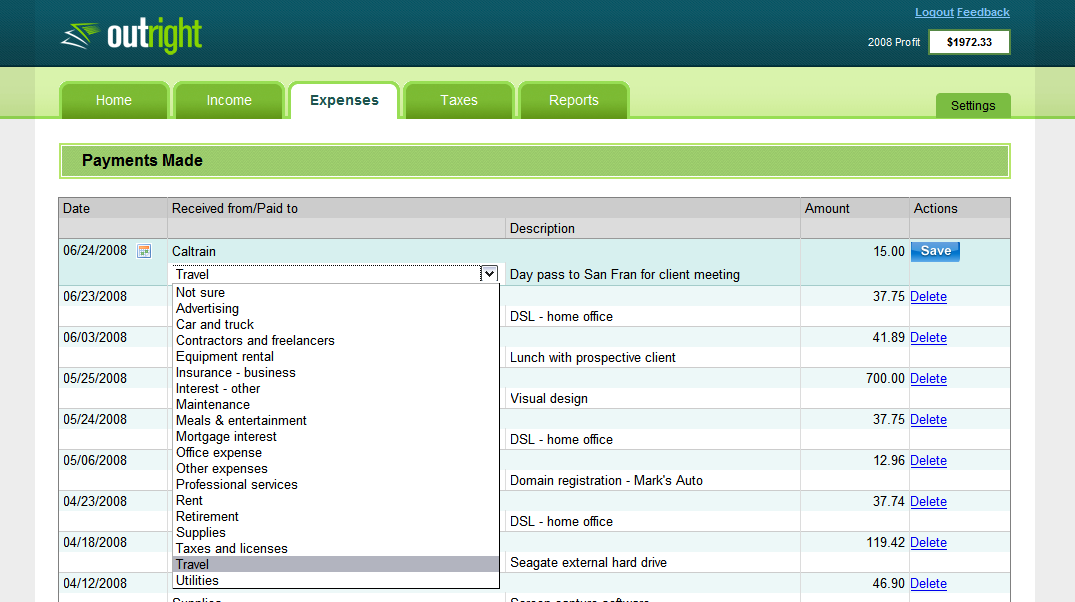The width and height of the screenshot is (1075, 602).
Task: Click the Received from/Paid to header
Action: click(x=234, y=208)
